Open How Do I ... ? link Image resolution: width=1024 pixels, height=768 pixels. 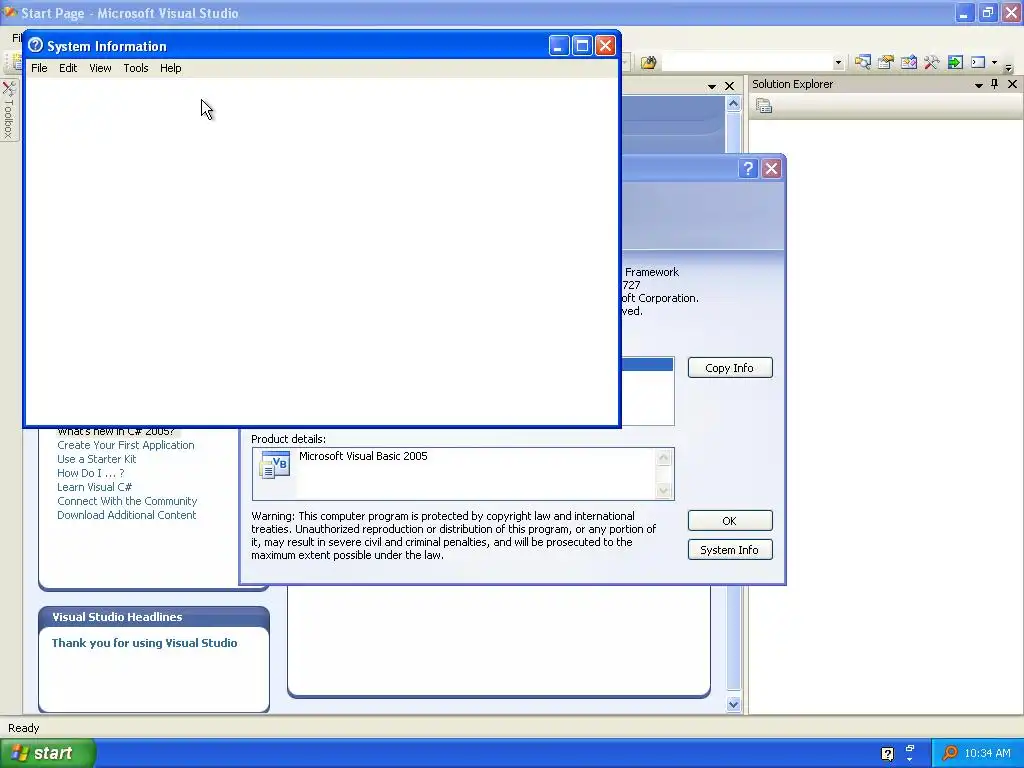point(90,473)
